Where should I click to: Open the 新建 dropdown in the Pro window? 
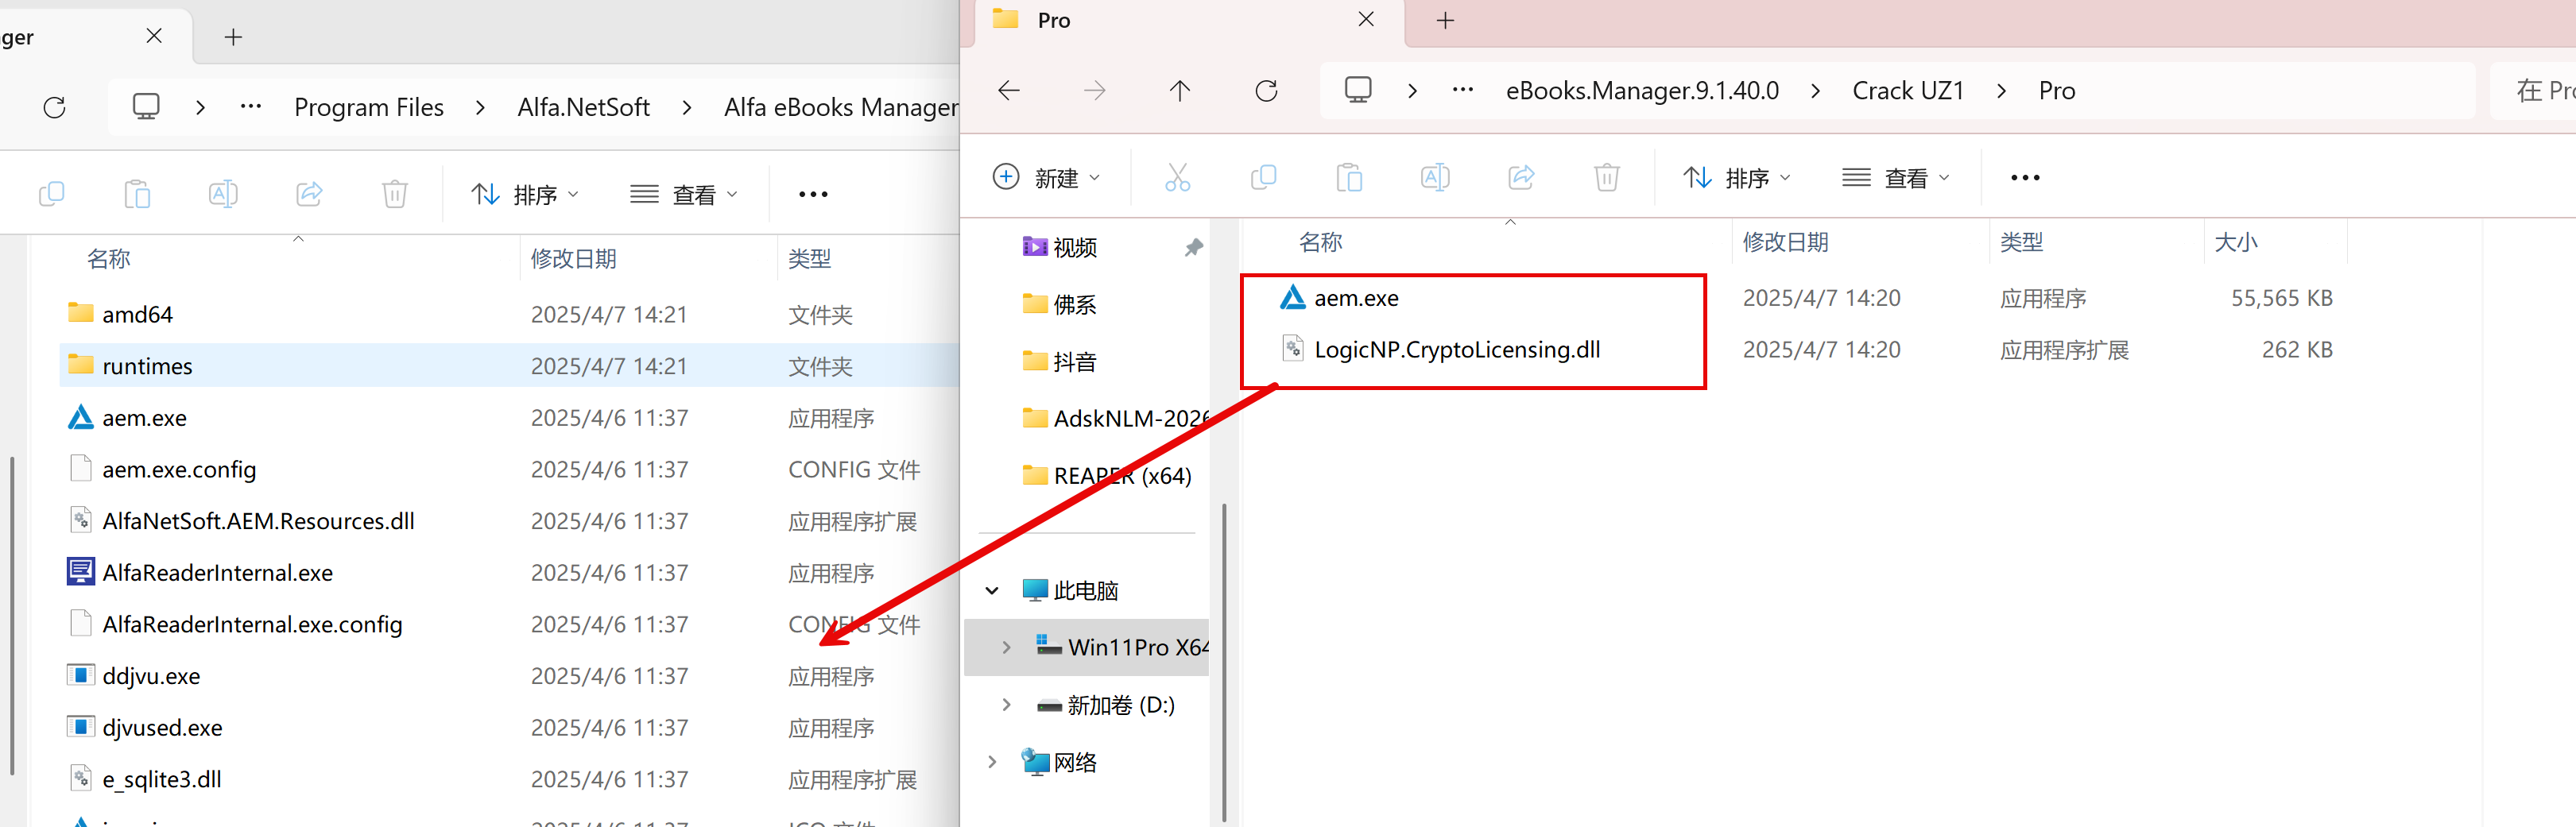point(1046,178)
